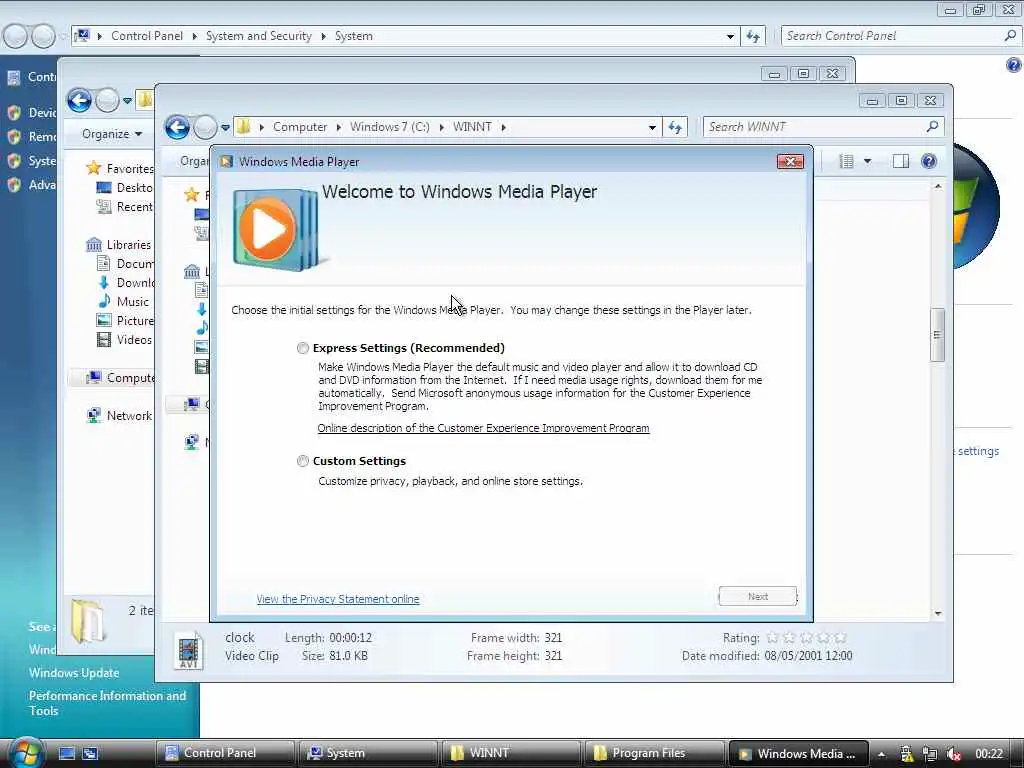Screen dimensions: 1024x768
Task: Click the Next button in Media Player setup
Action: point(758,596)
